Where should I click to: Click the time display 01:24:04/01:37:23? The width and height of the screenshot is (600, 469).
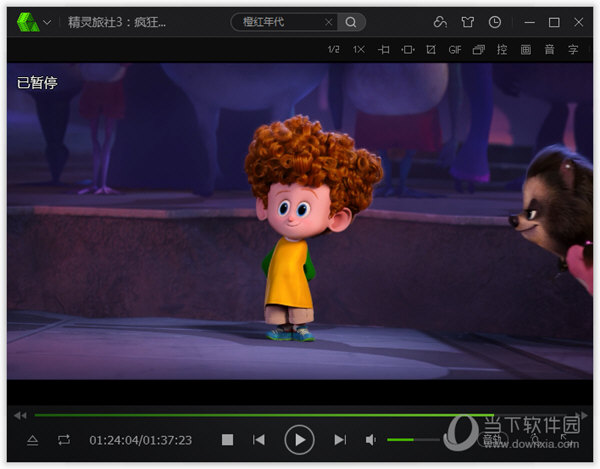[140, 440]
